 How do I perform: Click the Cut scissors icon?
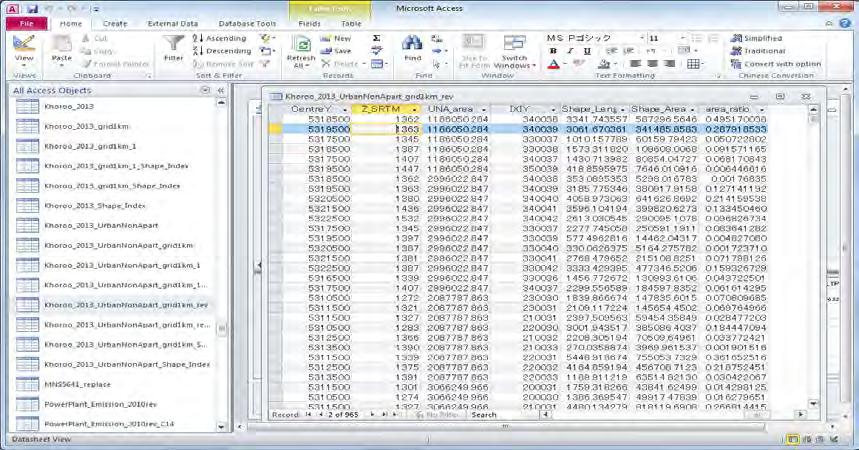(x=94, y=38)
